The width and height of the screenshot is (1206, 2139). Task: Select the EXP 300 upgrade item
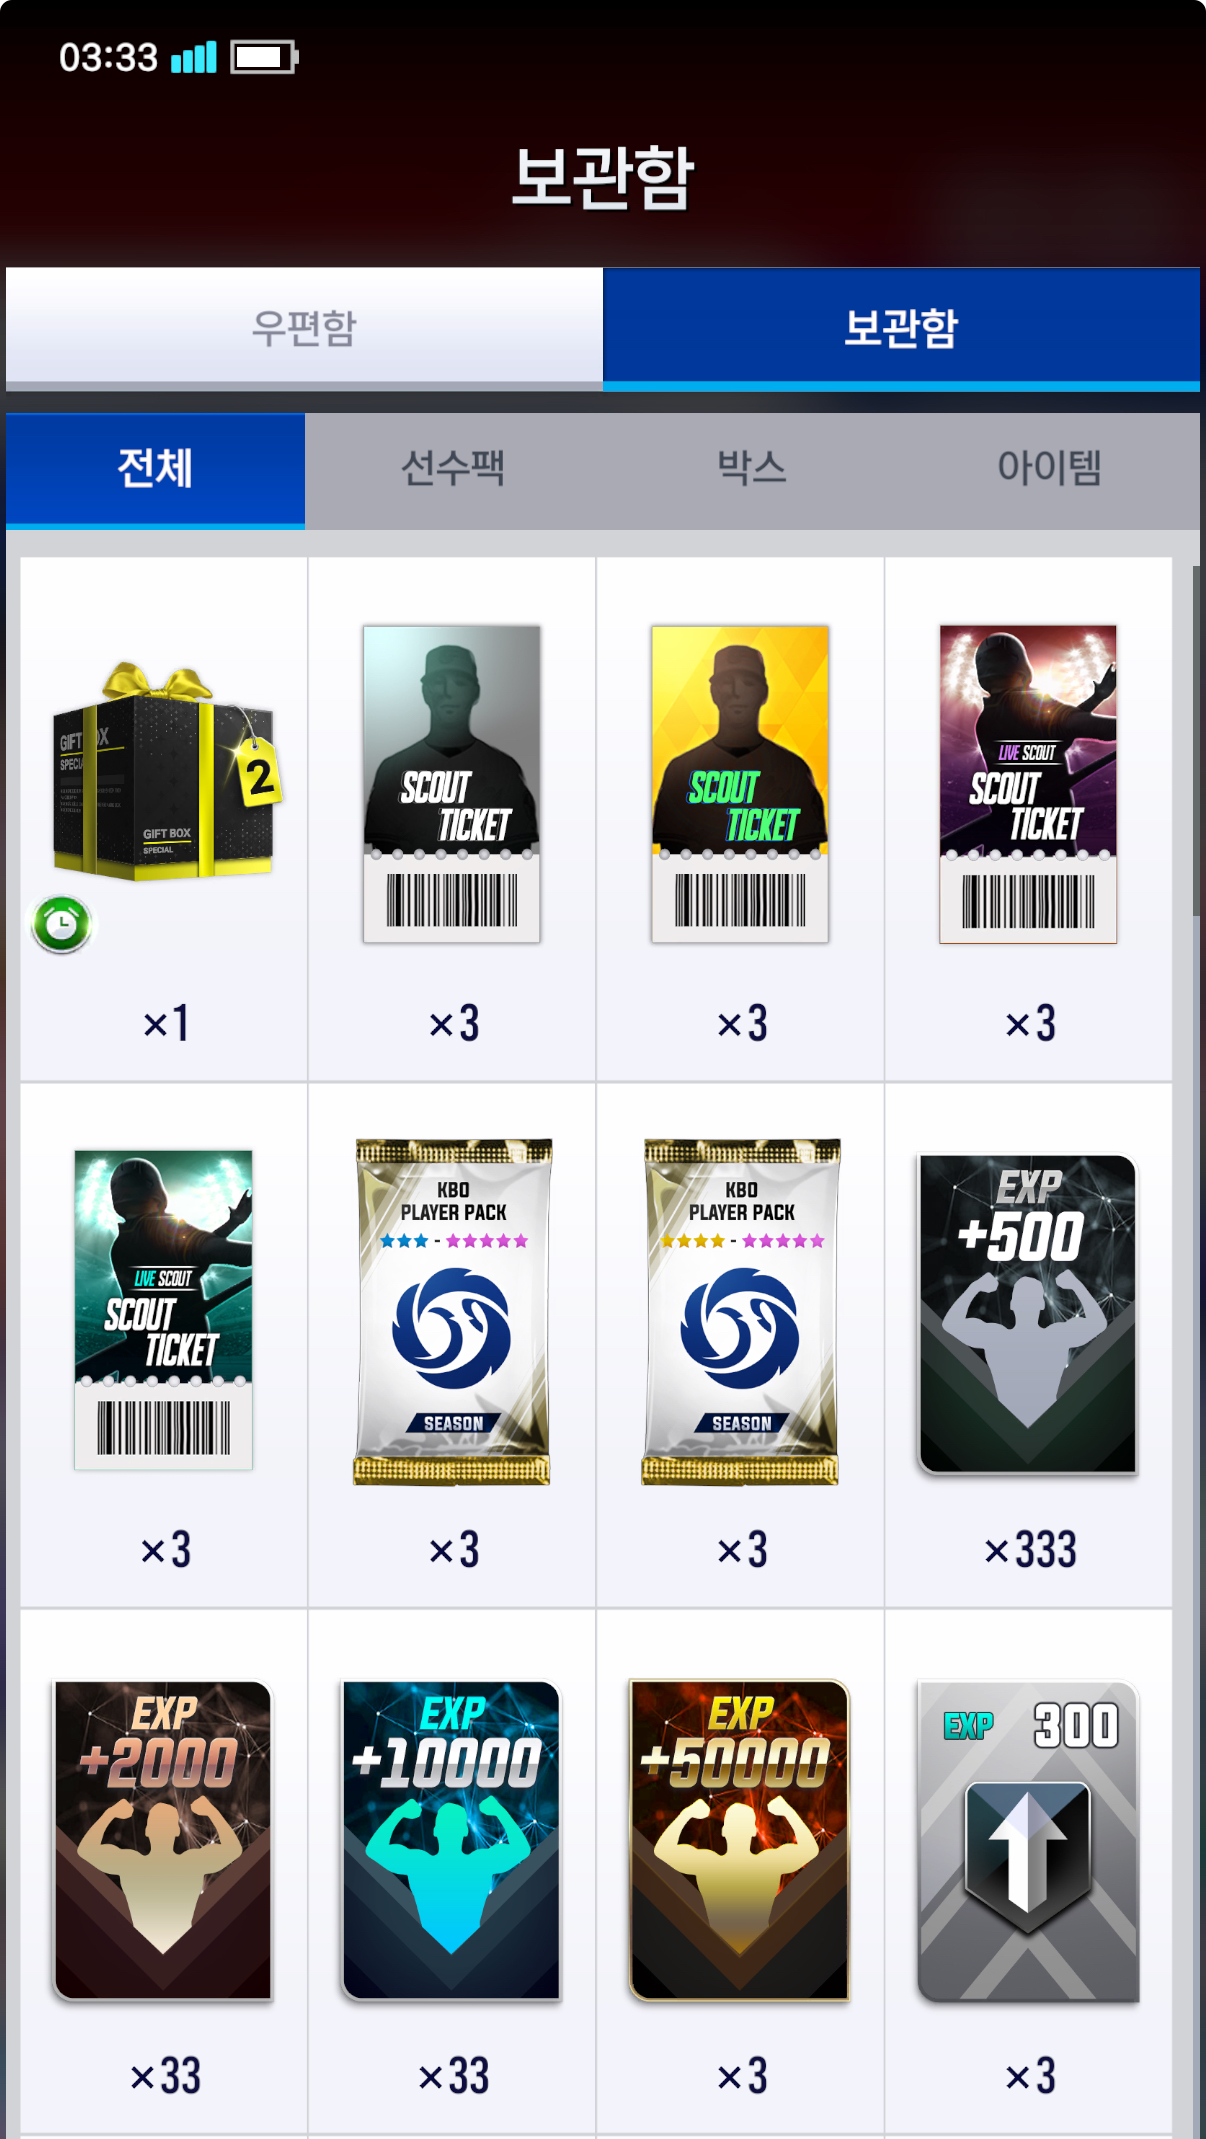(x=1028, y=1840)
